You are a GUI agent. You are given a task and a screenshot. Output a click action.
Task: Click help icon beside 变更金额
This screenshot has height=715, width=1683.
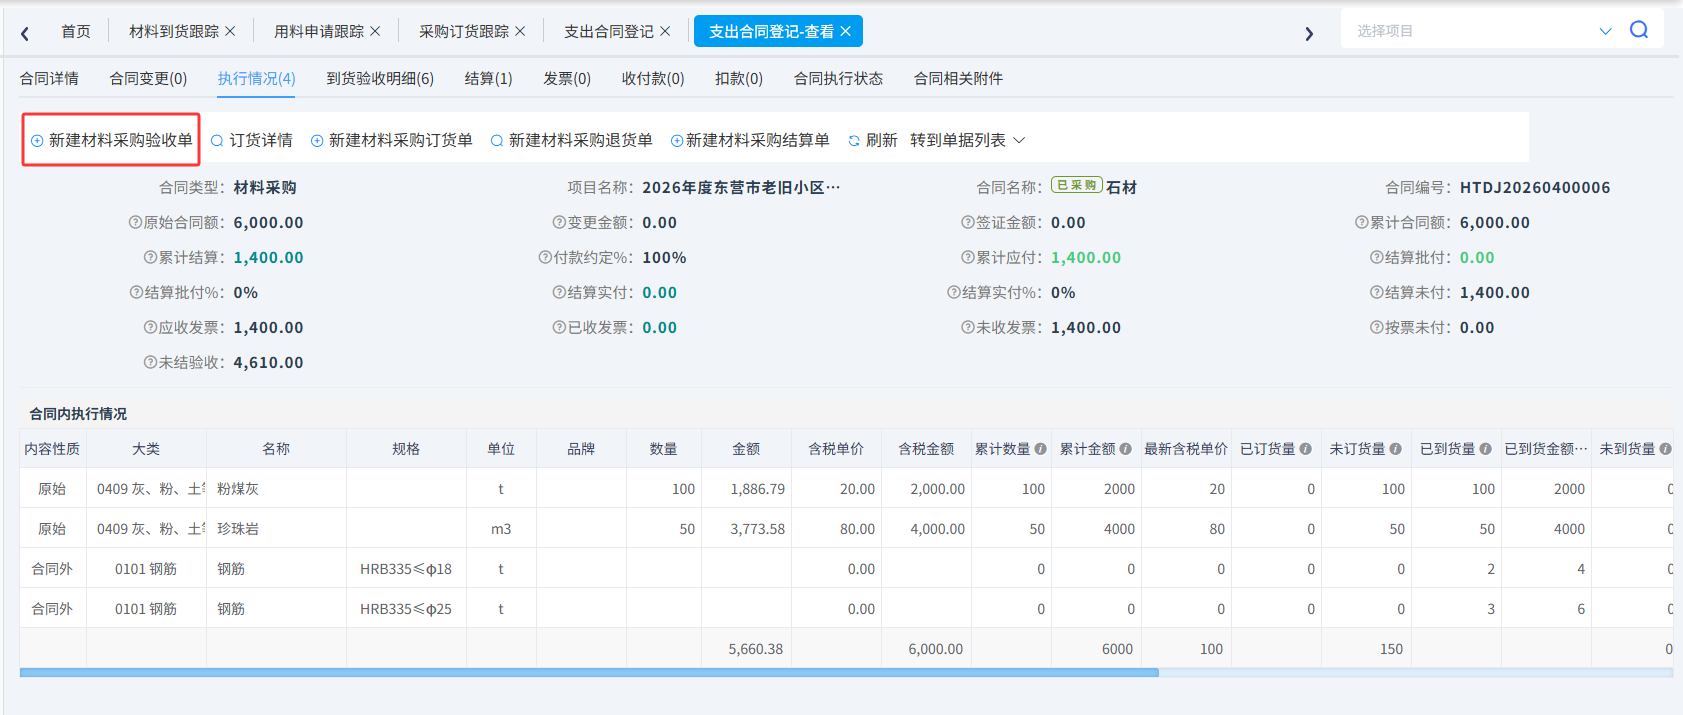559,222
